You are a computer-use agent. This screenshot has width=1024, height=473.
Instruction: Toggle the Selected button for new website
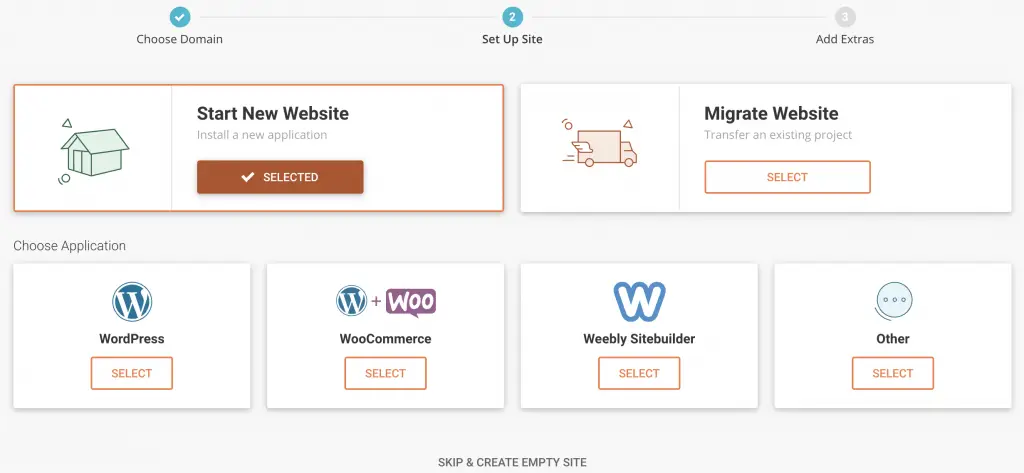tap(280, 177)
